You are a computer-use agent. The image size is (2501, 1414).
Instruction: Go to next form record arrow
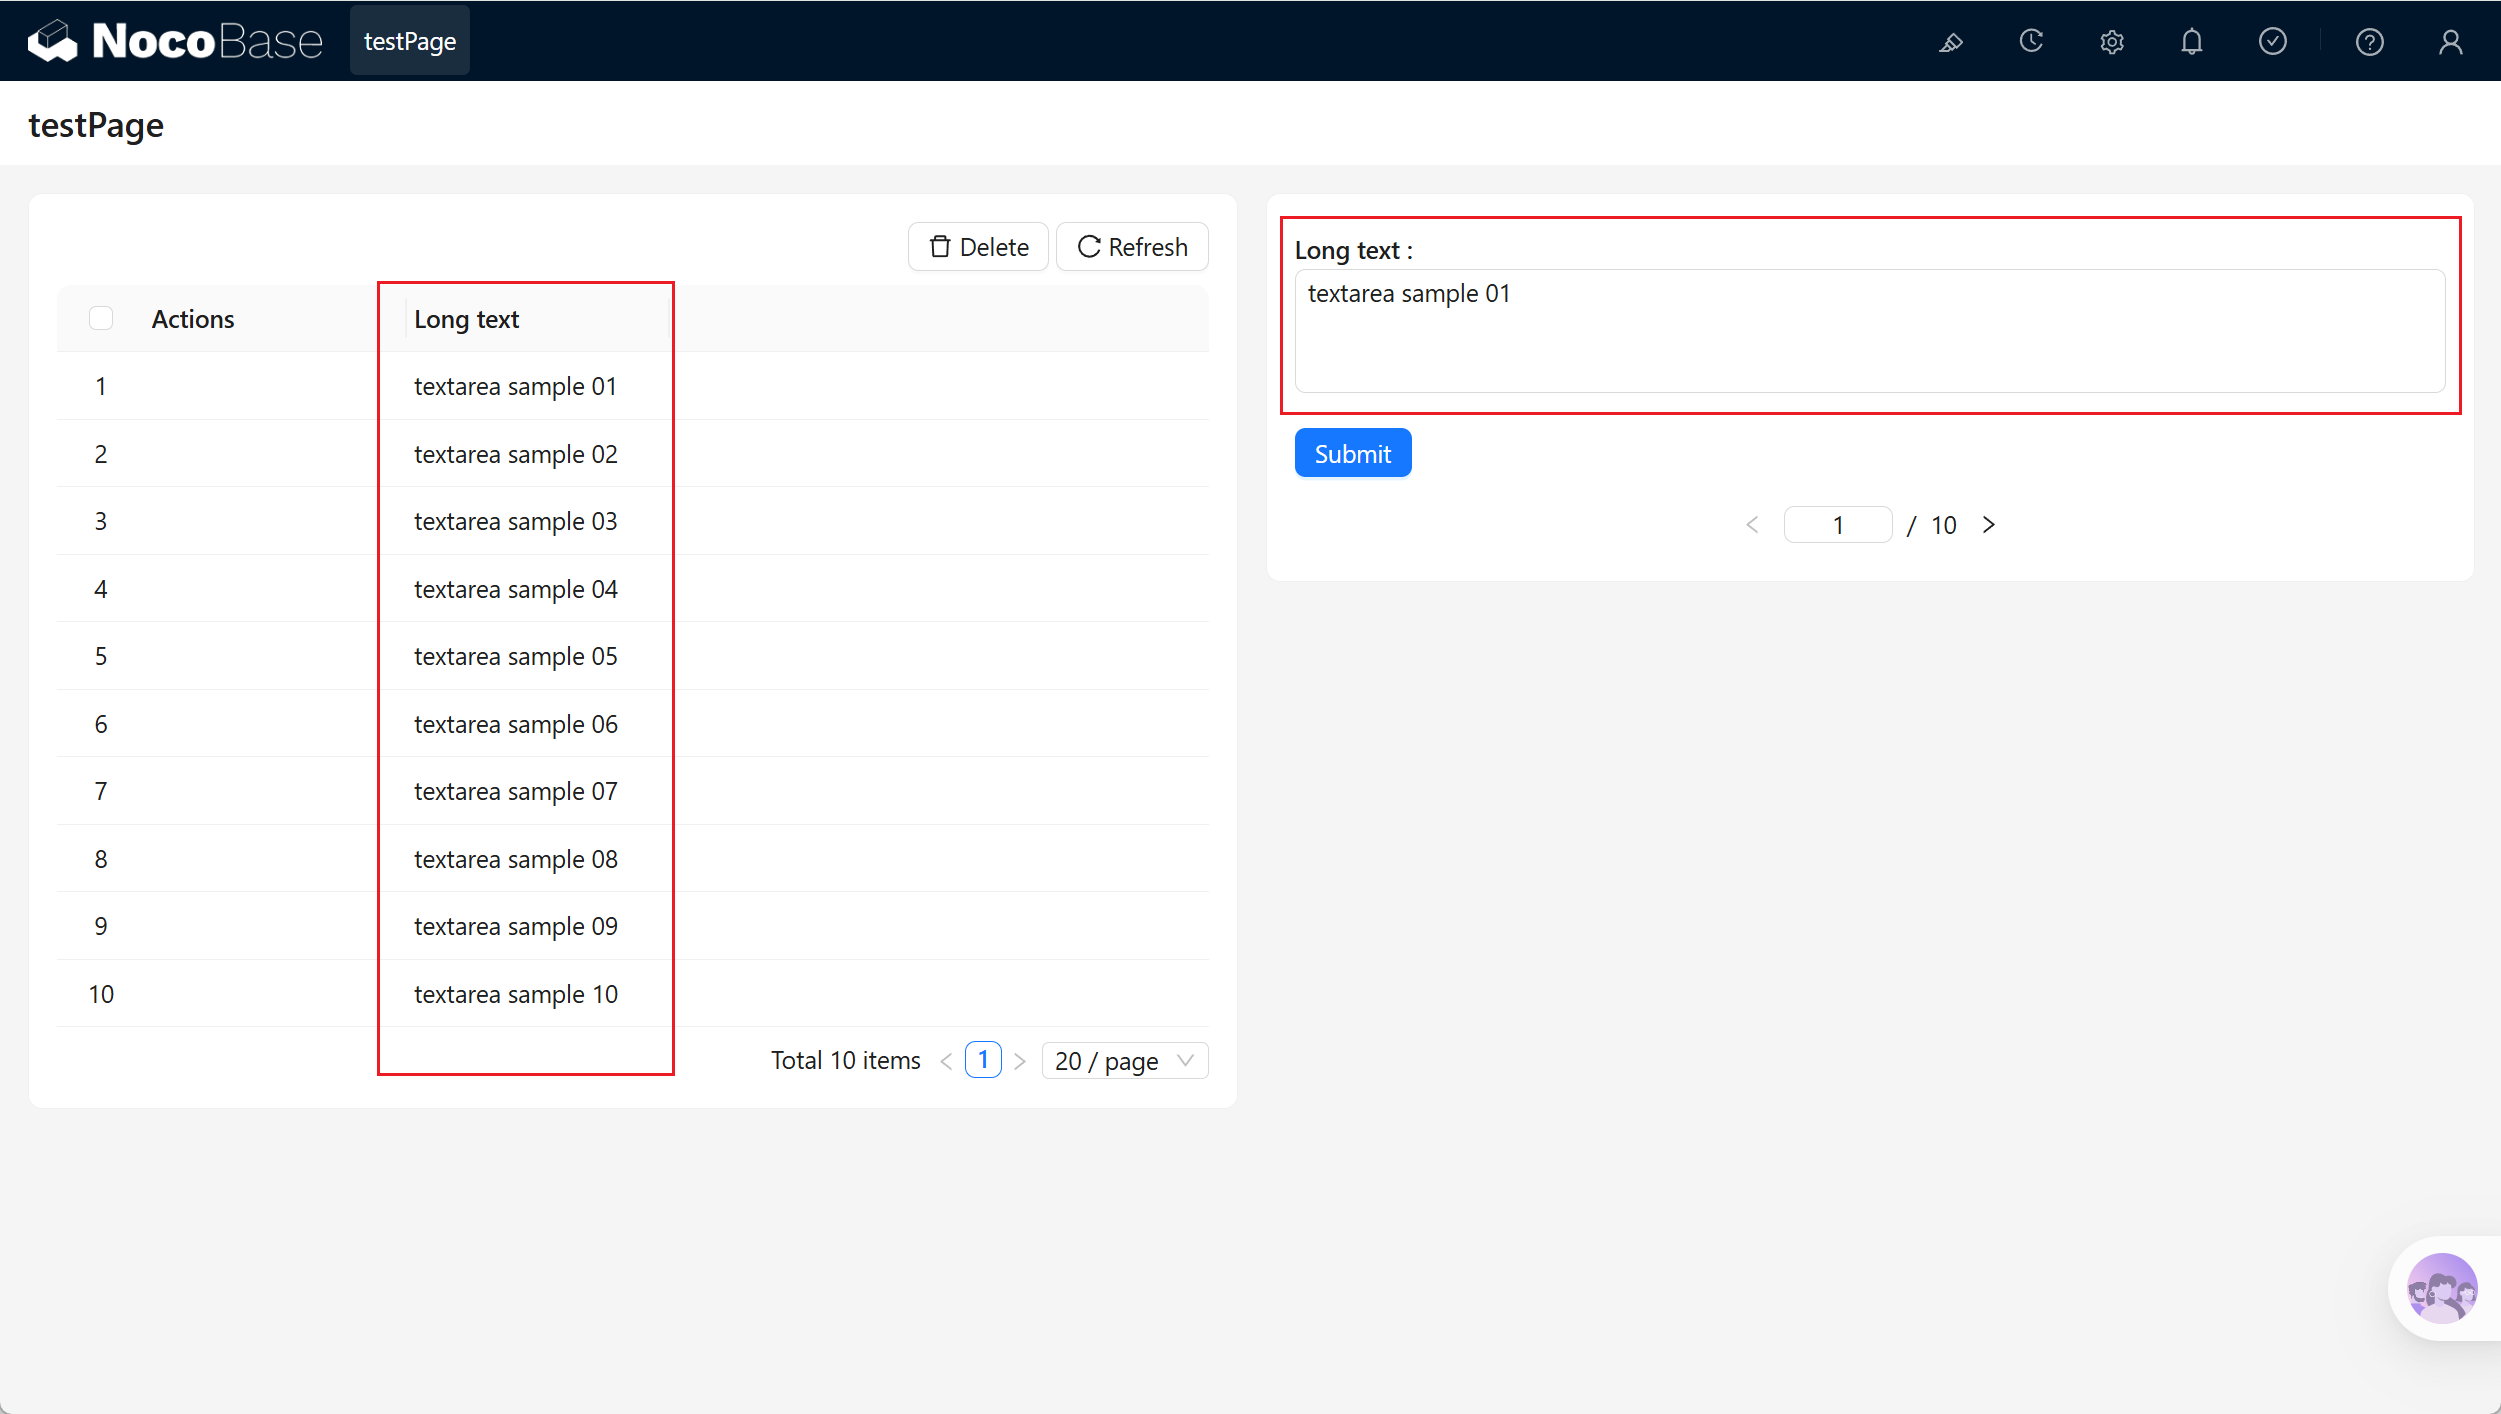(x=1988, y=525)
